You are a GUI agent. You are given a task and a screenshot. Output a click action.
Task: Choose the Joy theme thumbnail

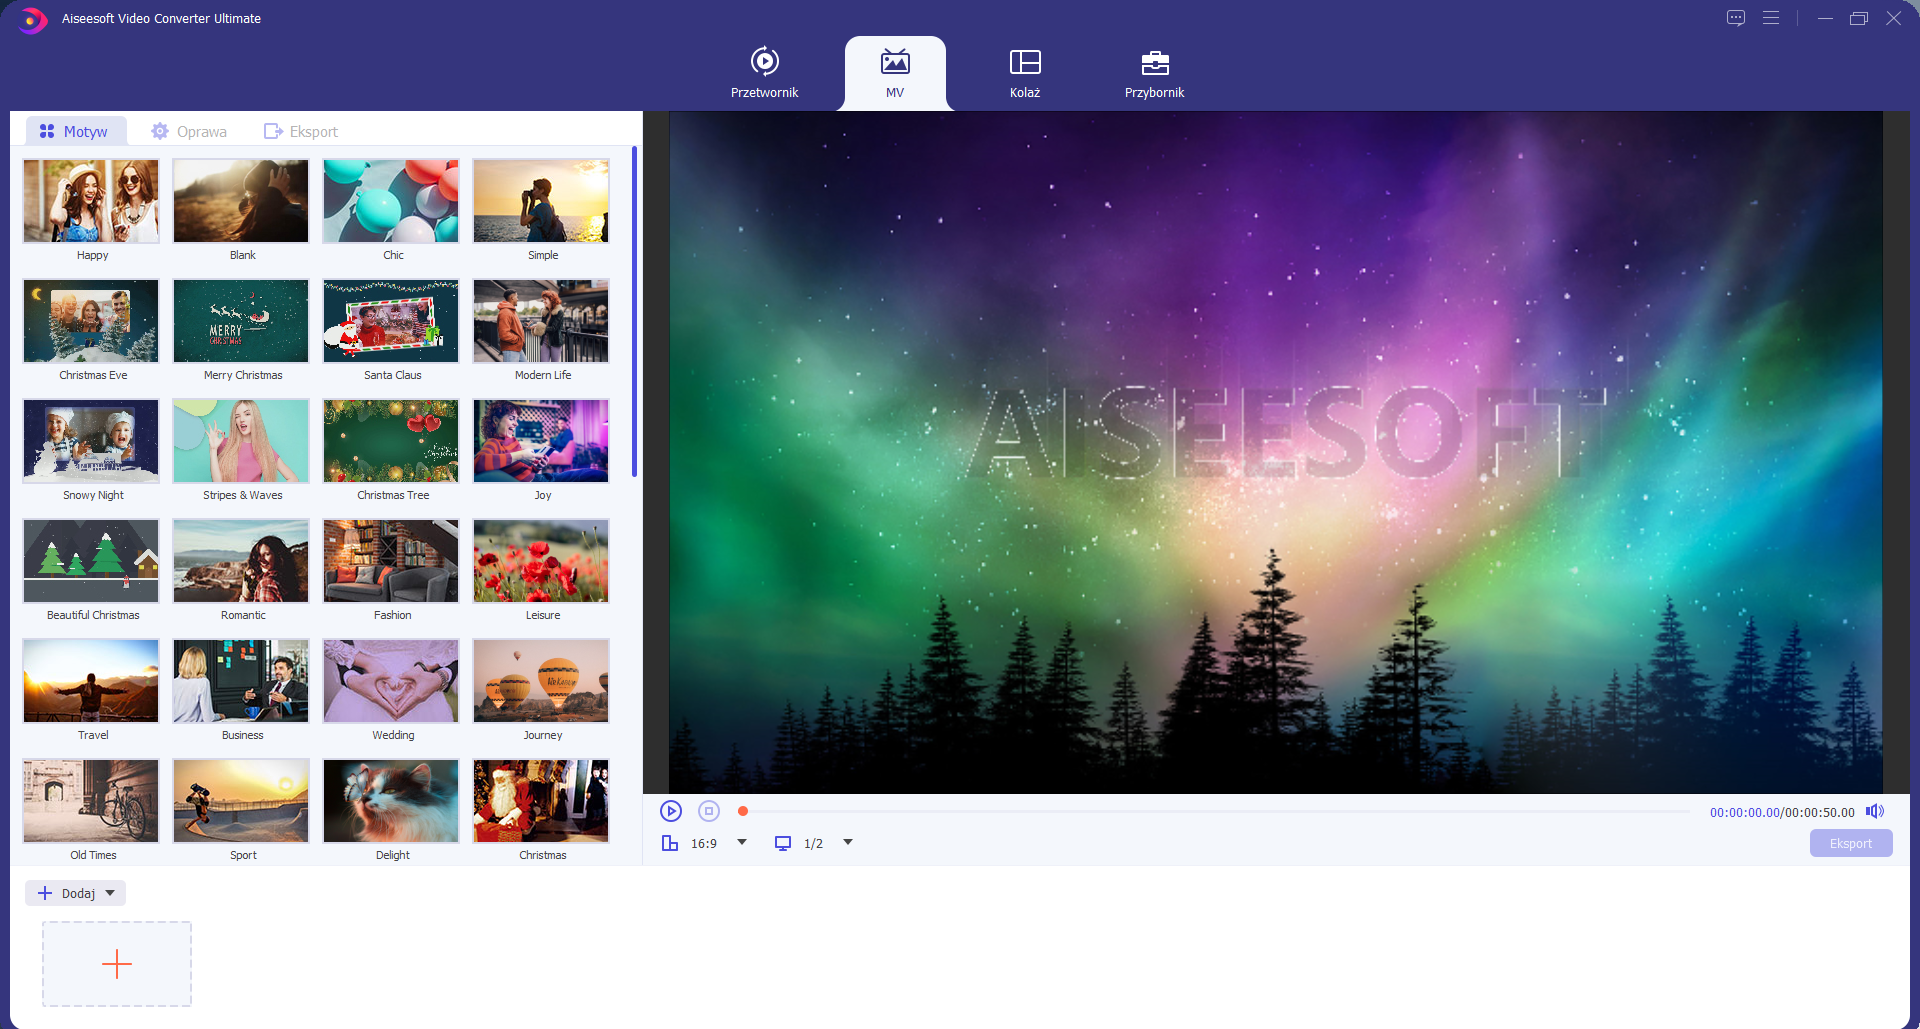point(541,441)
